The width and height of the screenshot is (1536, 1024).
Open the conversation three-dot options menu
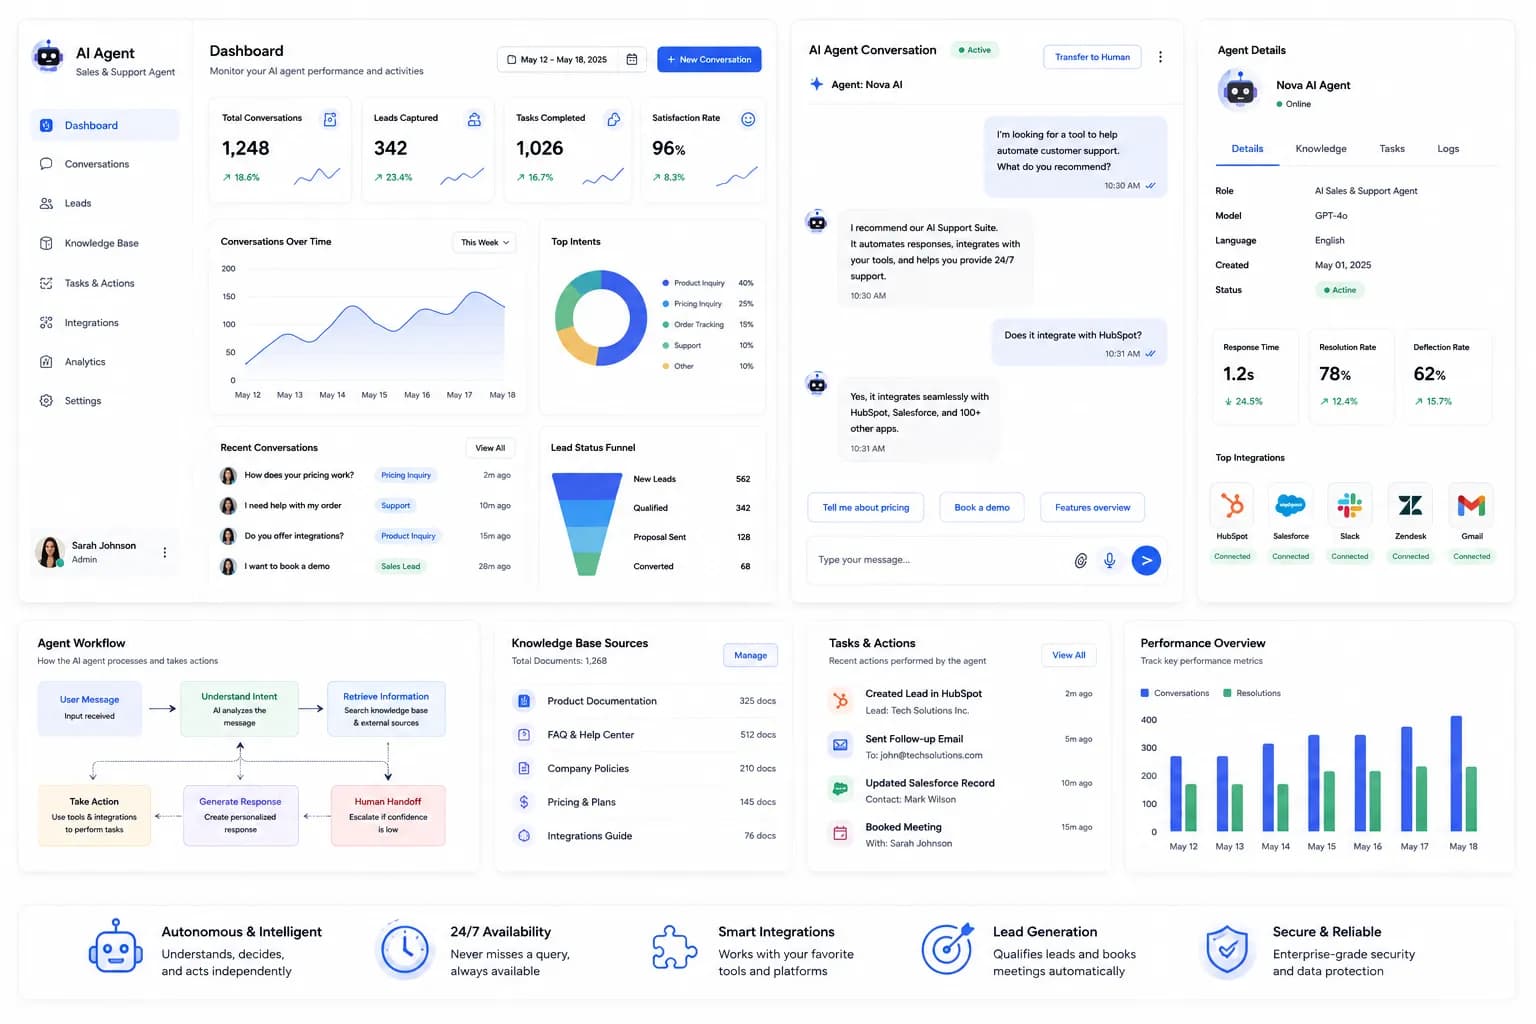tap(1160, 57)
